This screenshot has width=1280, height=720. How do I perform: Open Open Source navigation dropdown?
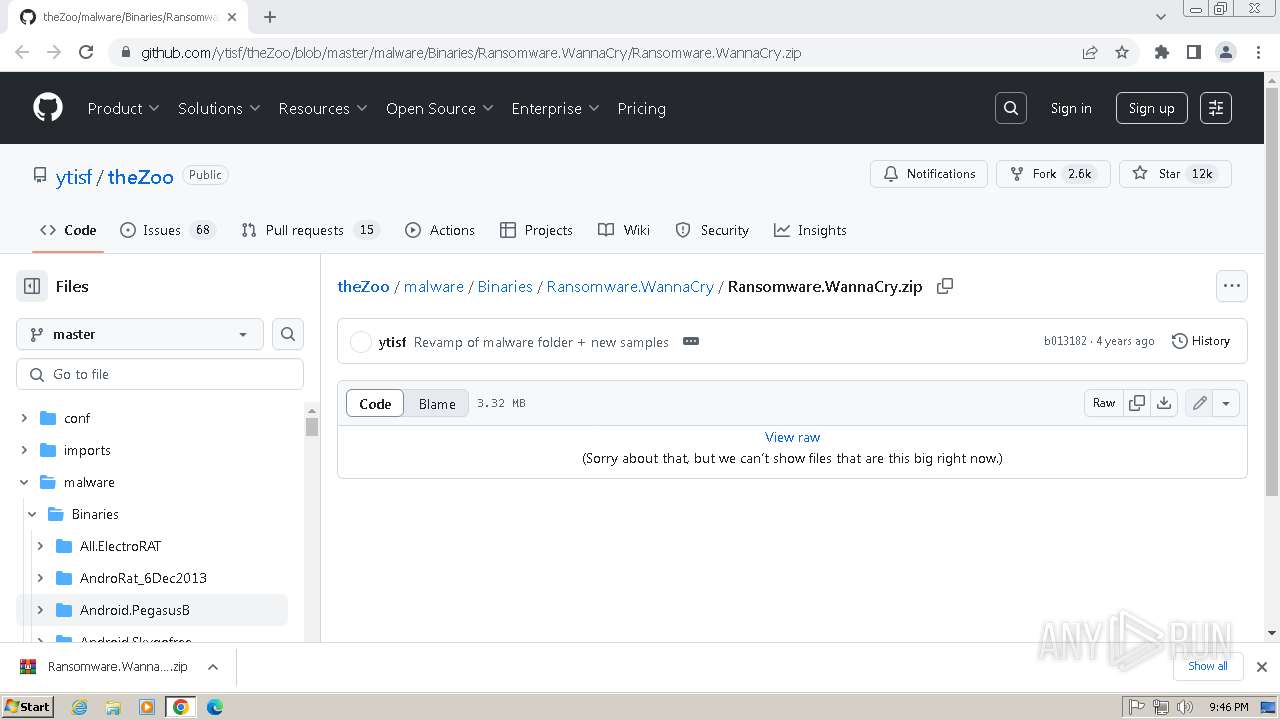(439, 108)
